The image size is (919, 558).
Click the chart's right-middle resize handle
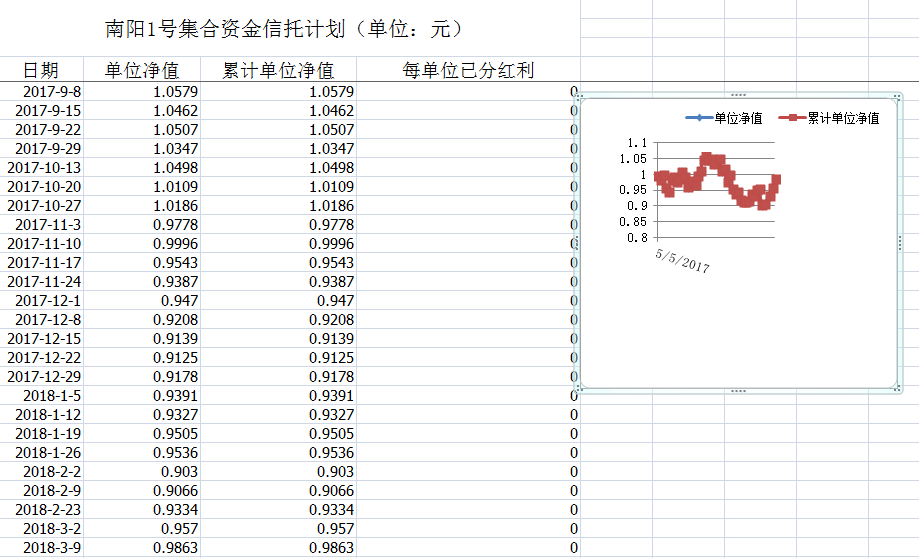901,241
